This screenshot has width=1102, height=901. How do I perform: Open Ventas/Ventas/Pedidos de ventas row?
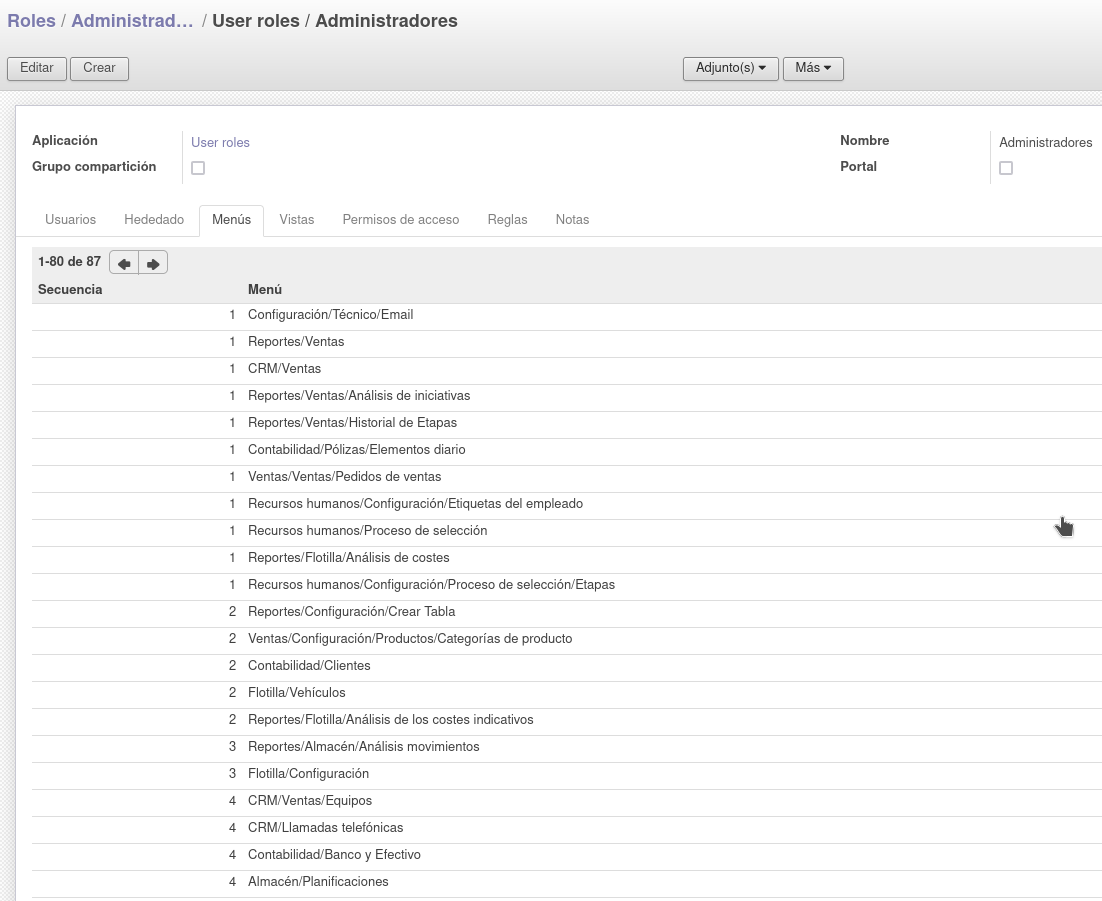566,477
